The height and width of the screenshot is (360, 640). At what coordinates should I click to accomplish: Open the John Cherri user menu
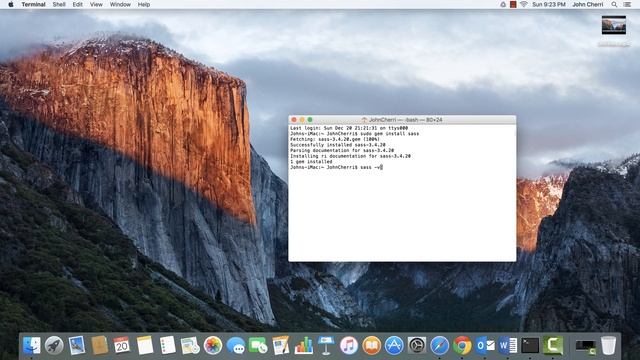pyautogui.click(x=588, y=4)
